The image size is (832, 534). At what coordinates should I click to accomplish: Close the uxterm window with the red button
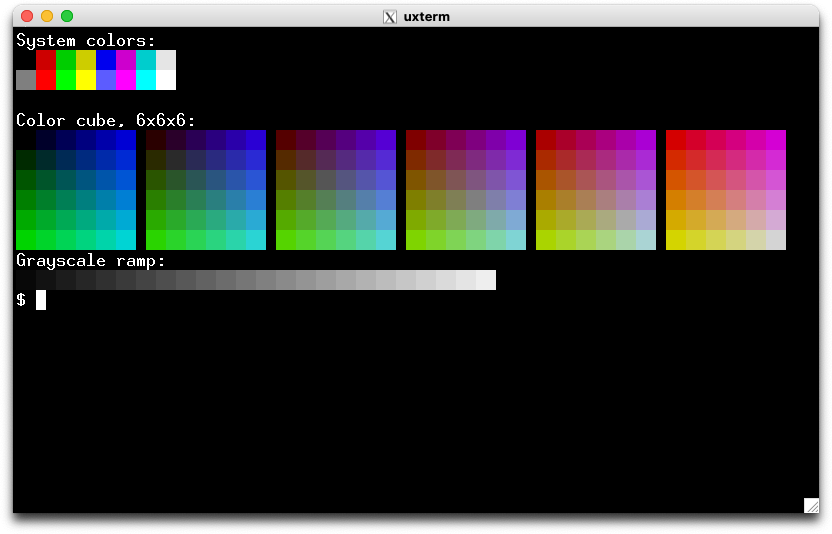pos(27,16)
